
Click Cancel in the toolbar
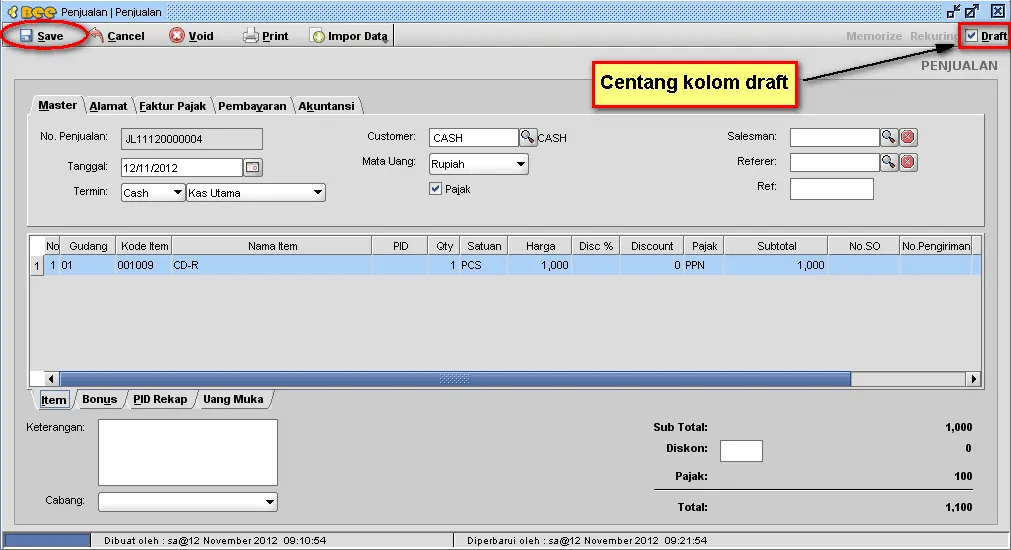[x=117, y=36]
